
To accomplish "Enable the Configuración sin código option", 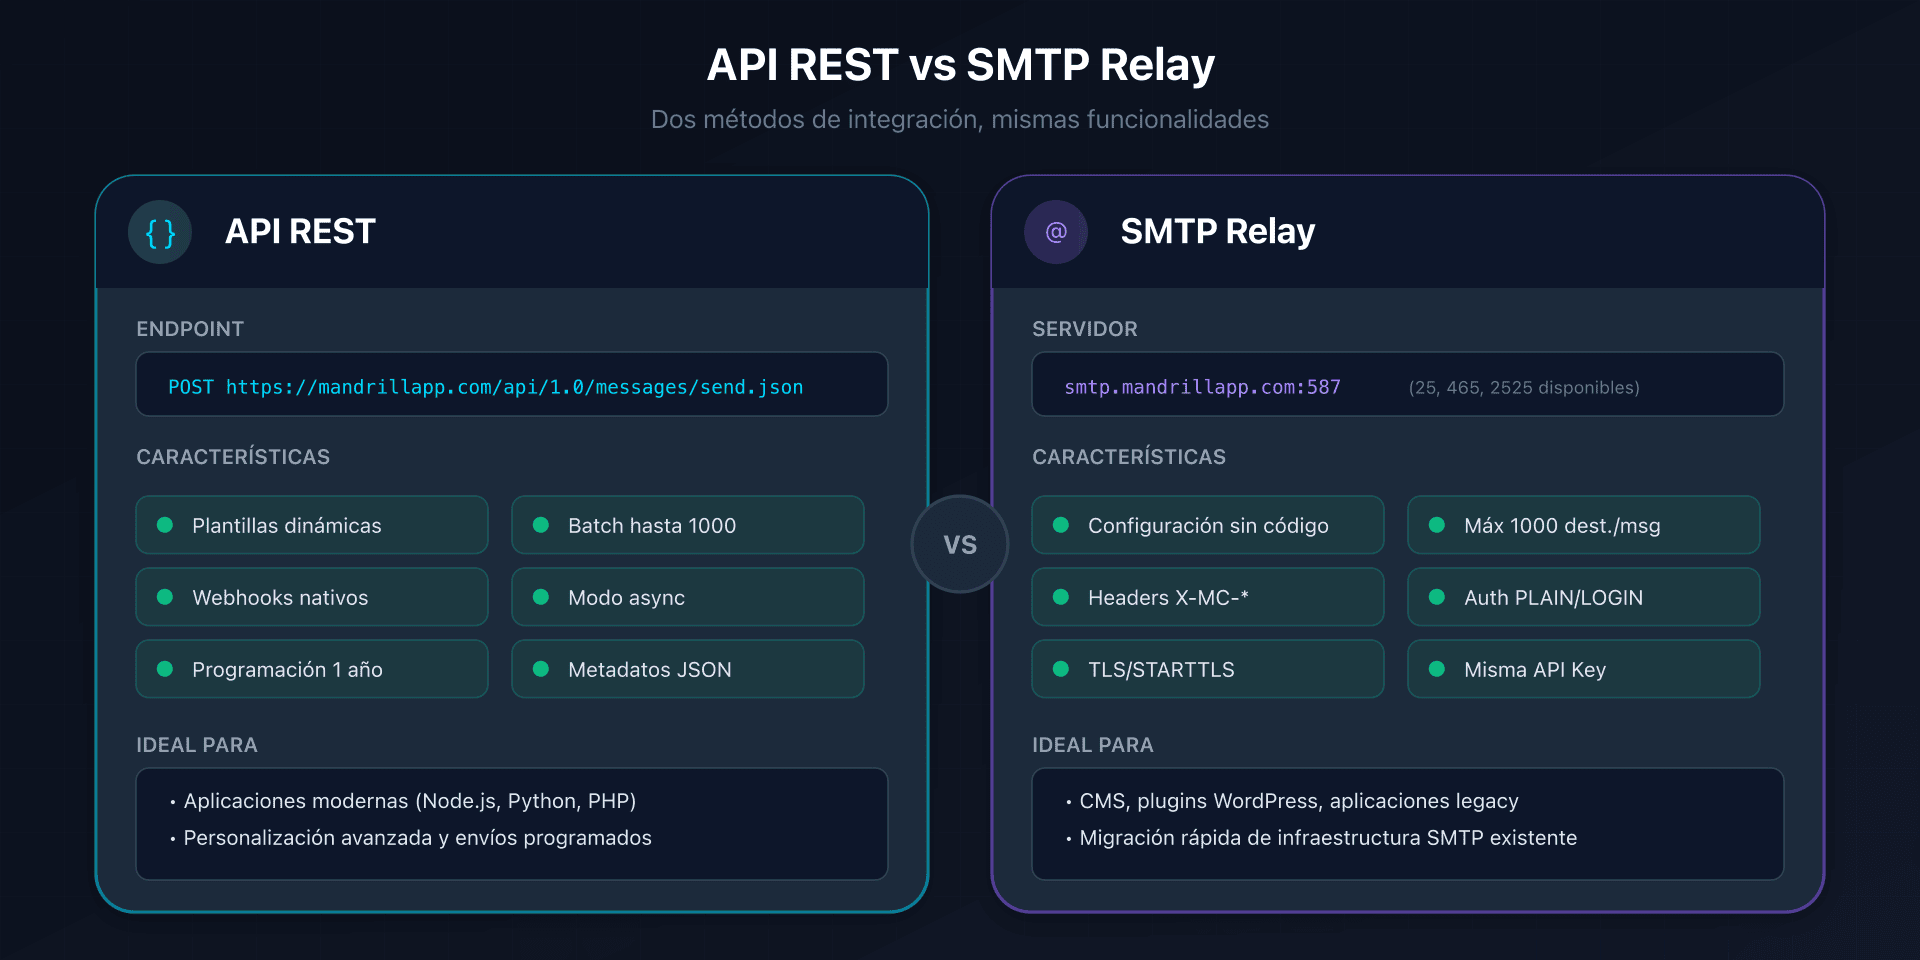I will 1207,524.
